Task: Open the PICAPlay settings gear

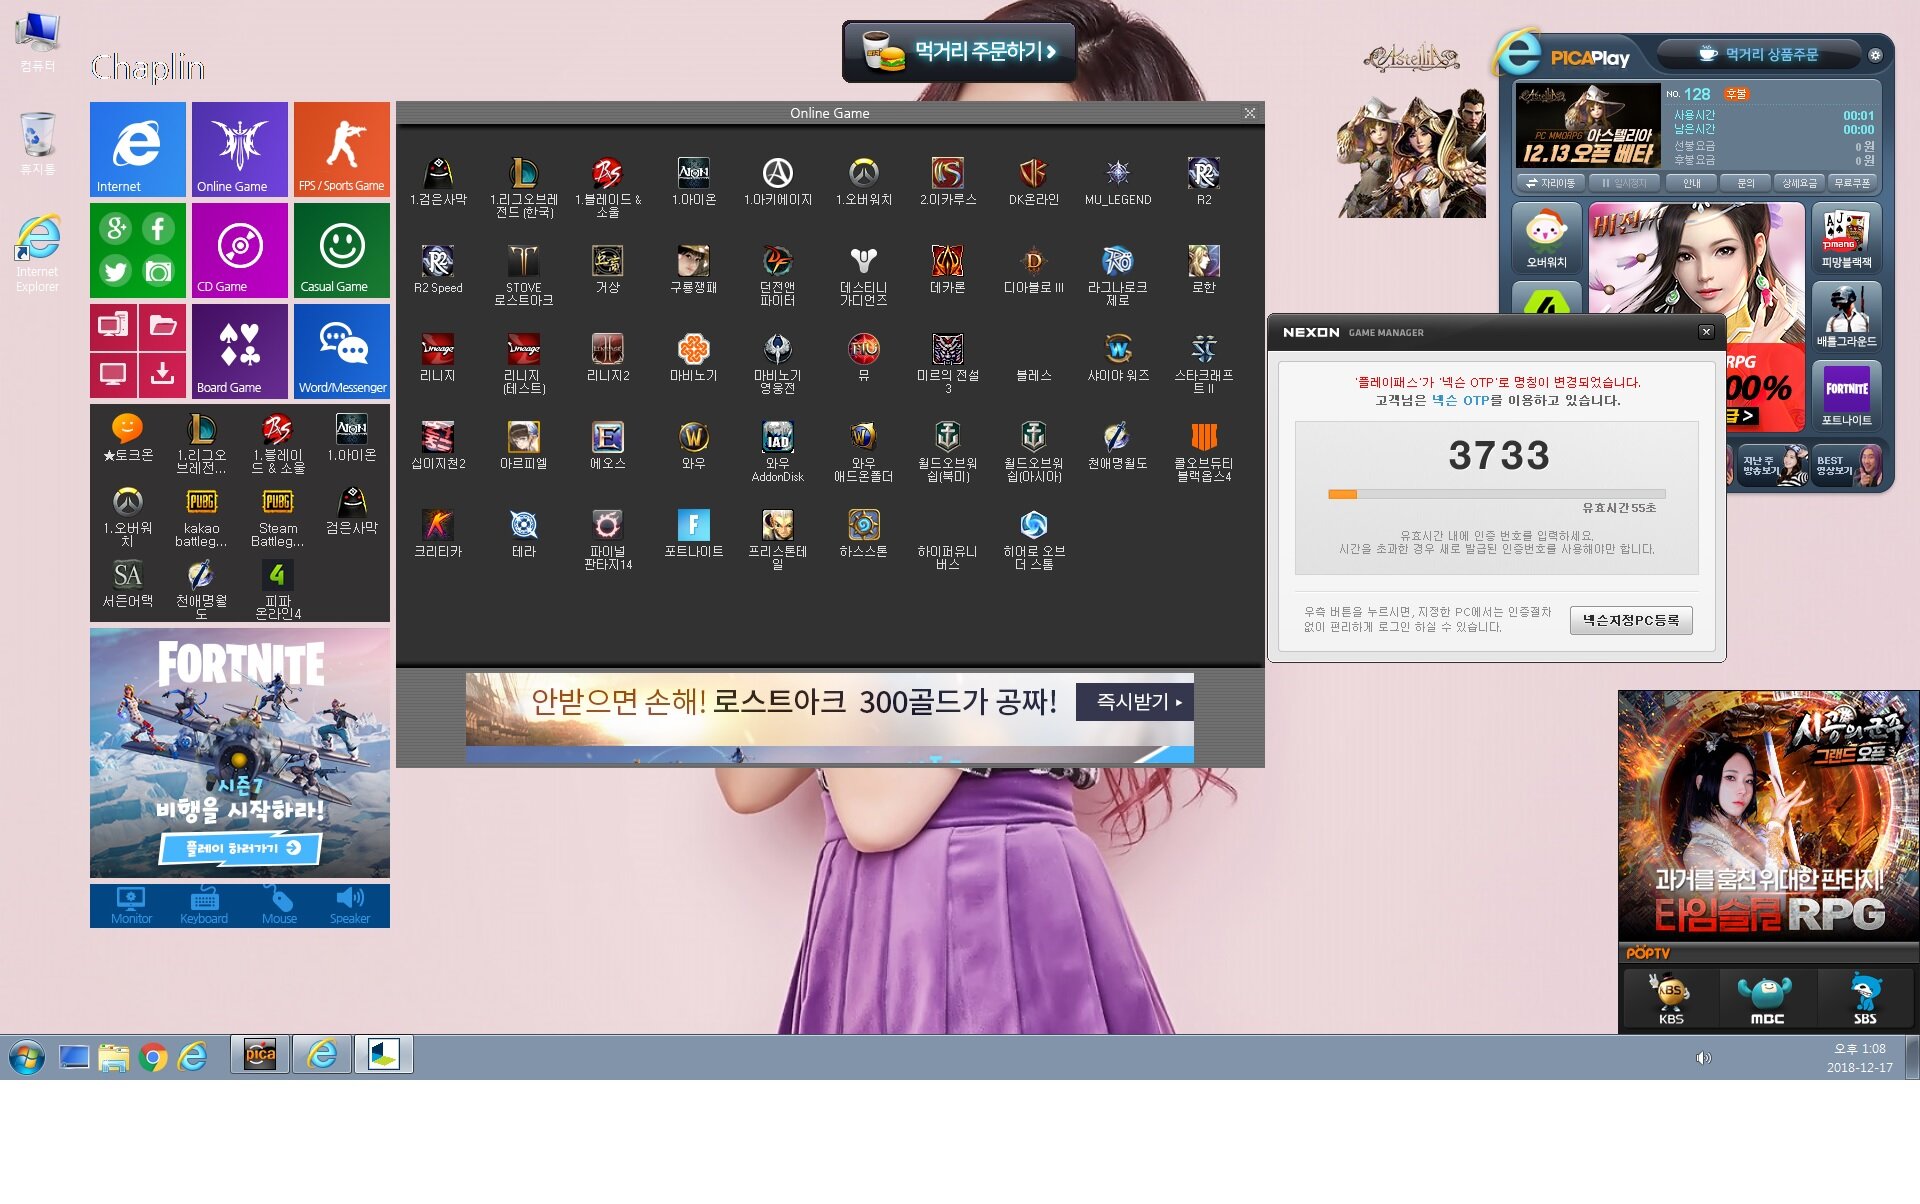Action: tap(1876, 55)
